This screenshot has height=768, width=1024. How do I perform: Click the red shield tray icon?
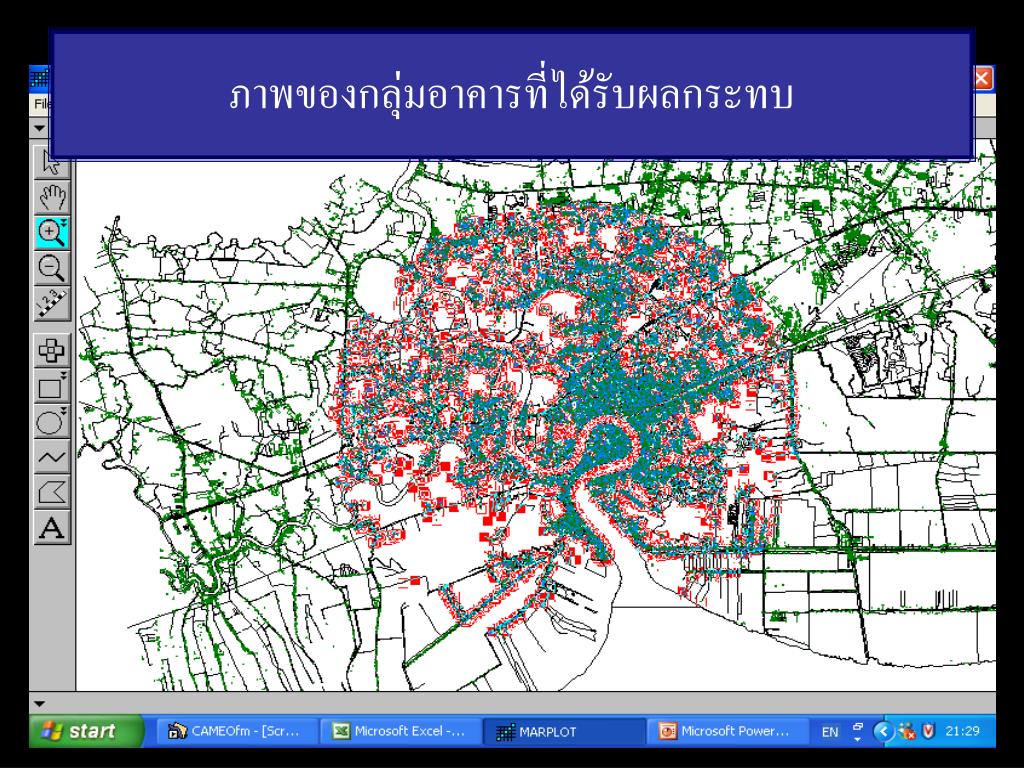click(928, 731)
